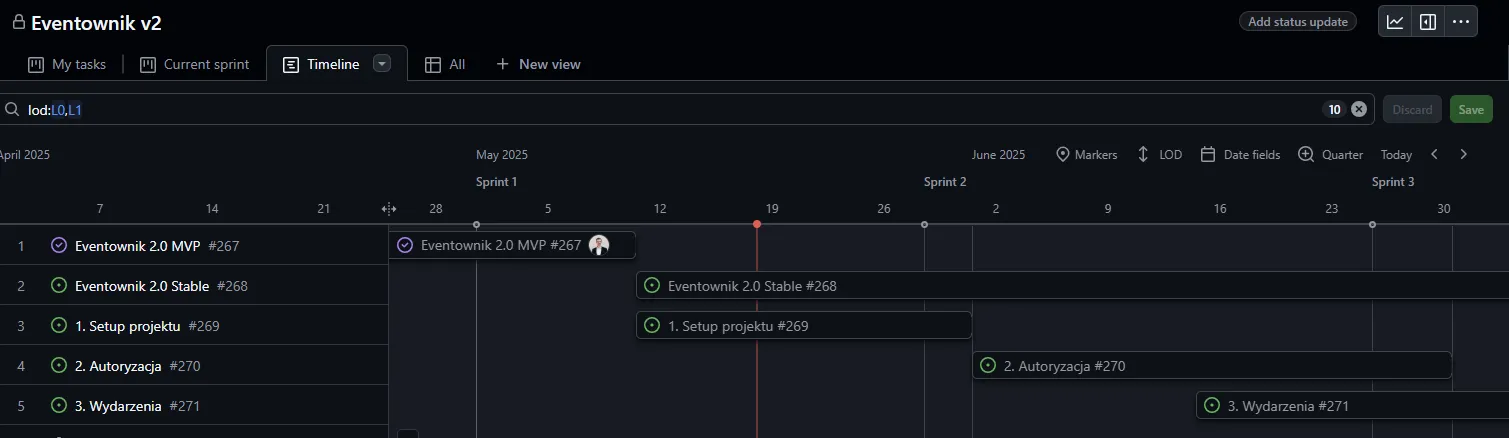Open the Quarter zoom level dropdown

click(x=1331, y=155)
